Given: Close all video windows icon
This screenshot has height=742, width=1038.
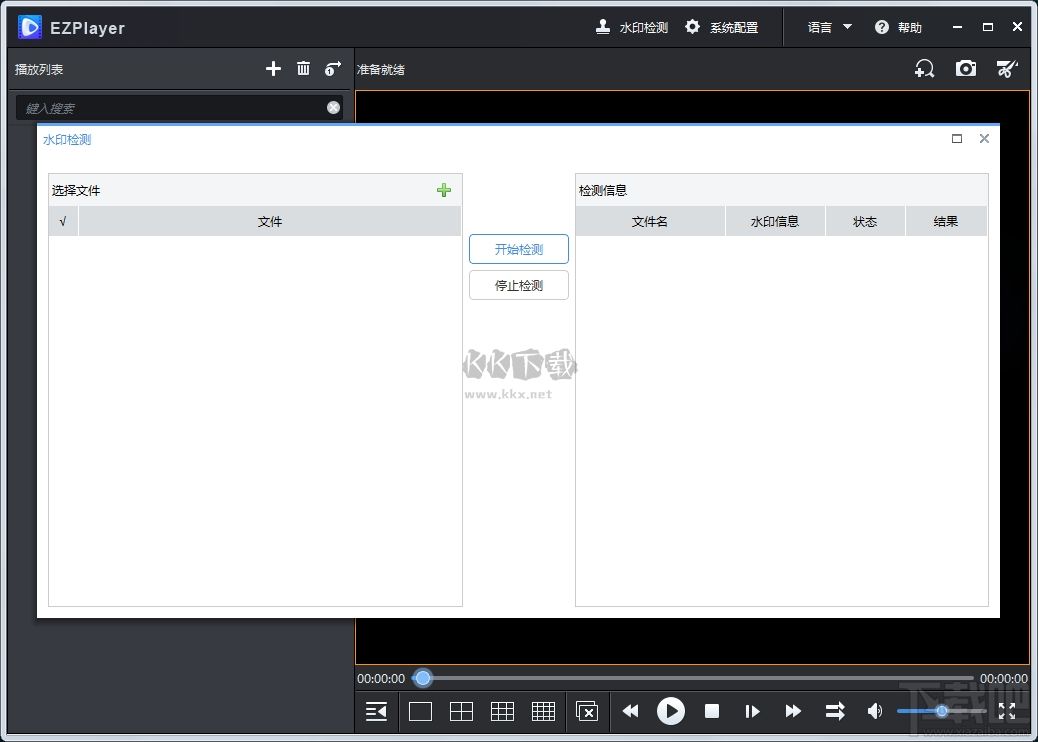Looking at the screenshot, I should (587, 711).
